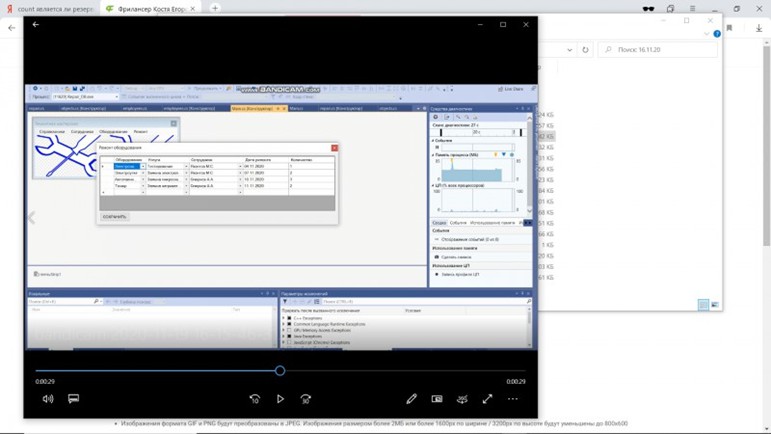Image resolution: width=771 pixels, height=434 pixels.
Task: Open the 'Использование памяти' diagnostics tab
Action: coord(492,223)
